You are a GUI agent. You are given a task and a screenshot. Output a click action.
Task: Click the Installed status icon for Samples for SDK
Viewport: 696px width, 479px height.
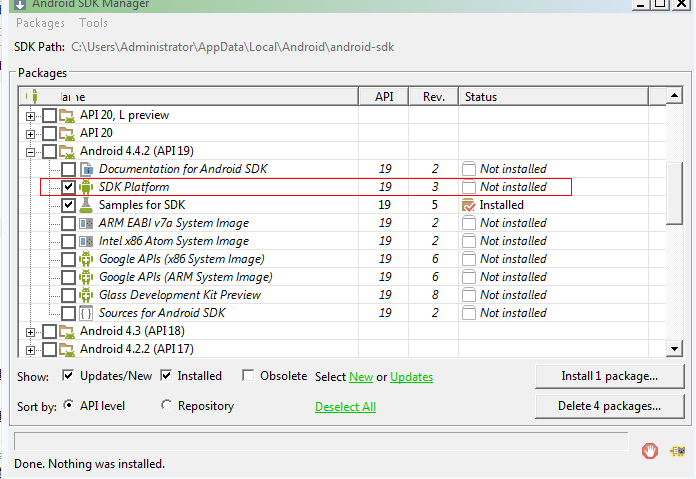point(469,205)
